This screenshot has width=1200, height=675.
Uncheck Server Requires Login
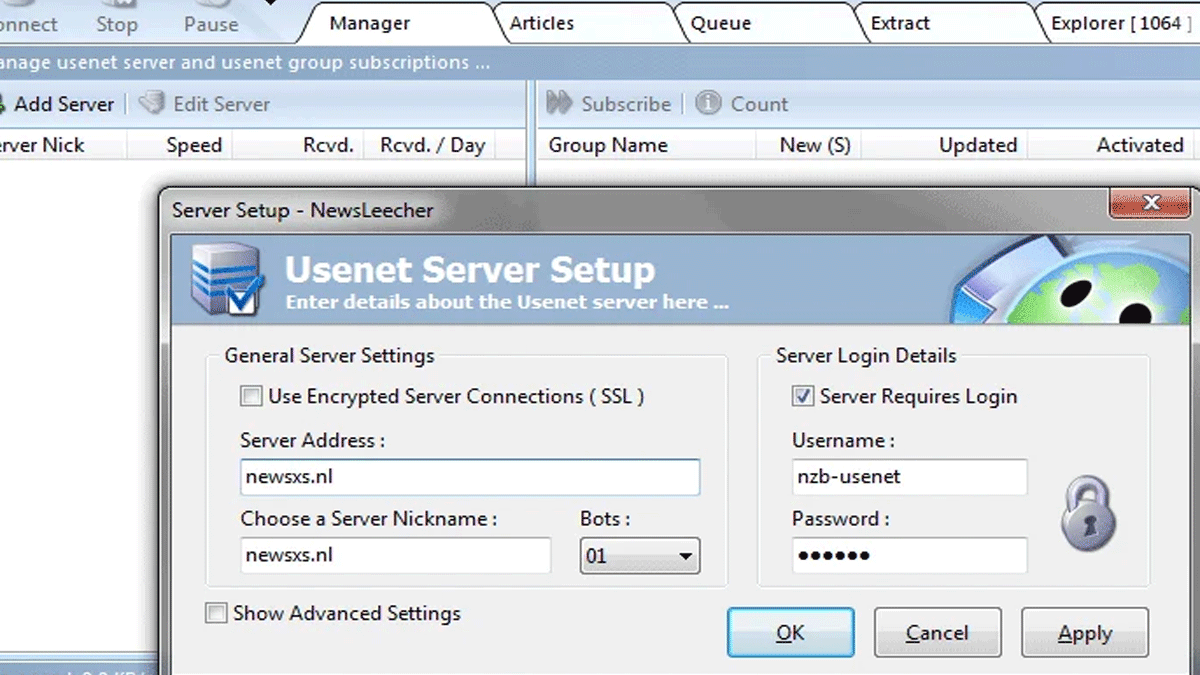tap(803, 397)
